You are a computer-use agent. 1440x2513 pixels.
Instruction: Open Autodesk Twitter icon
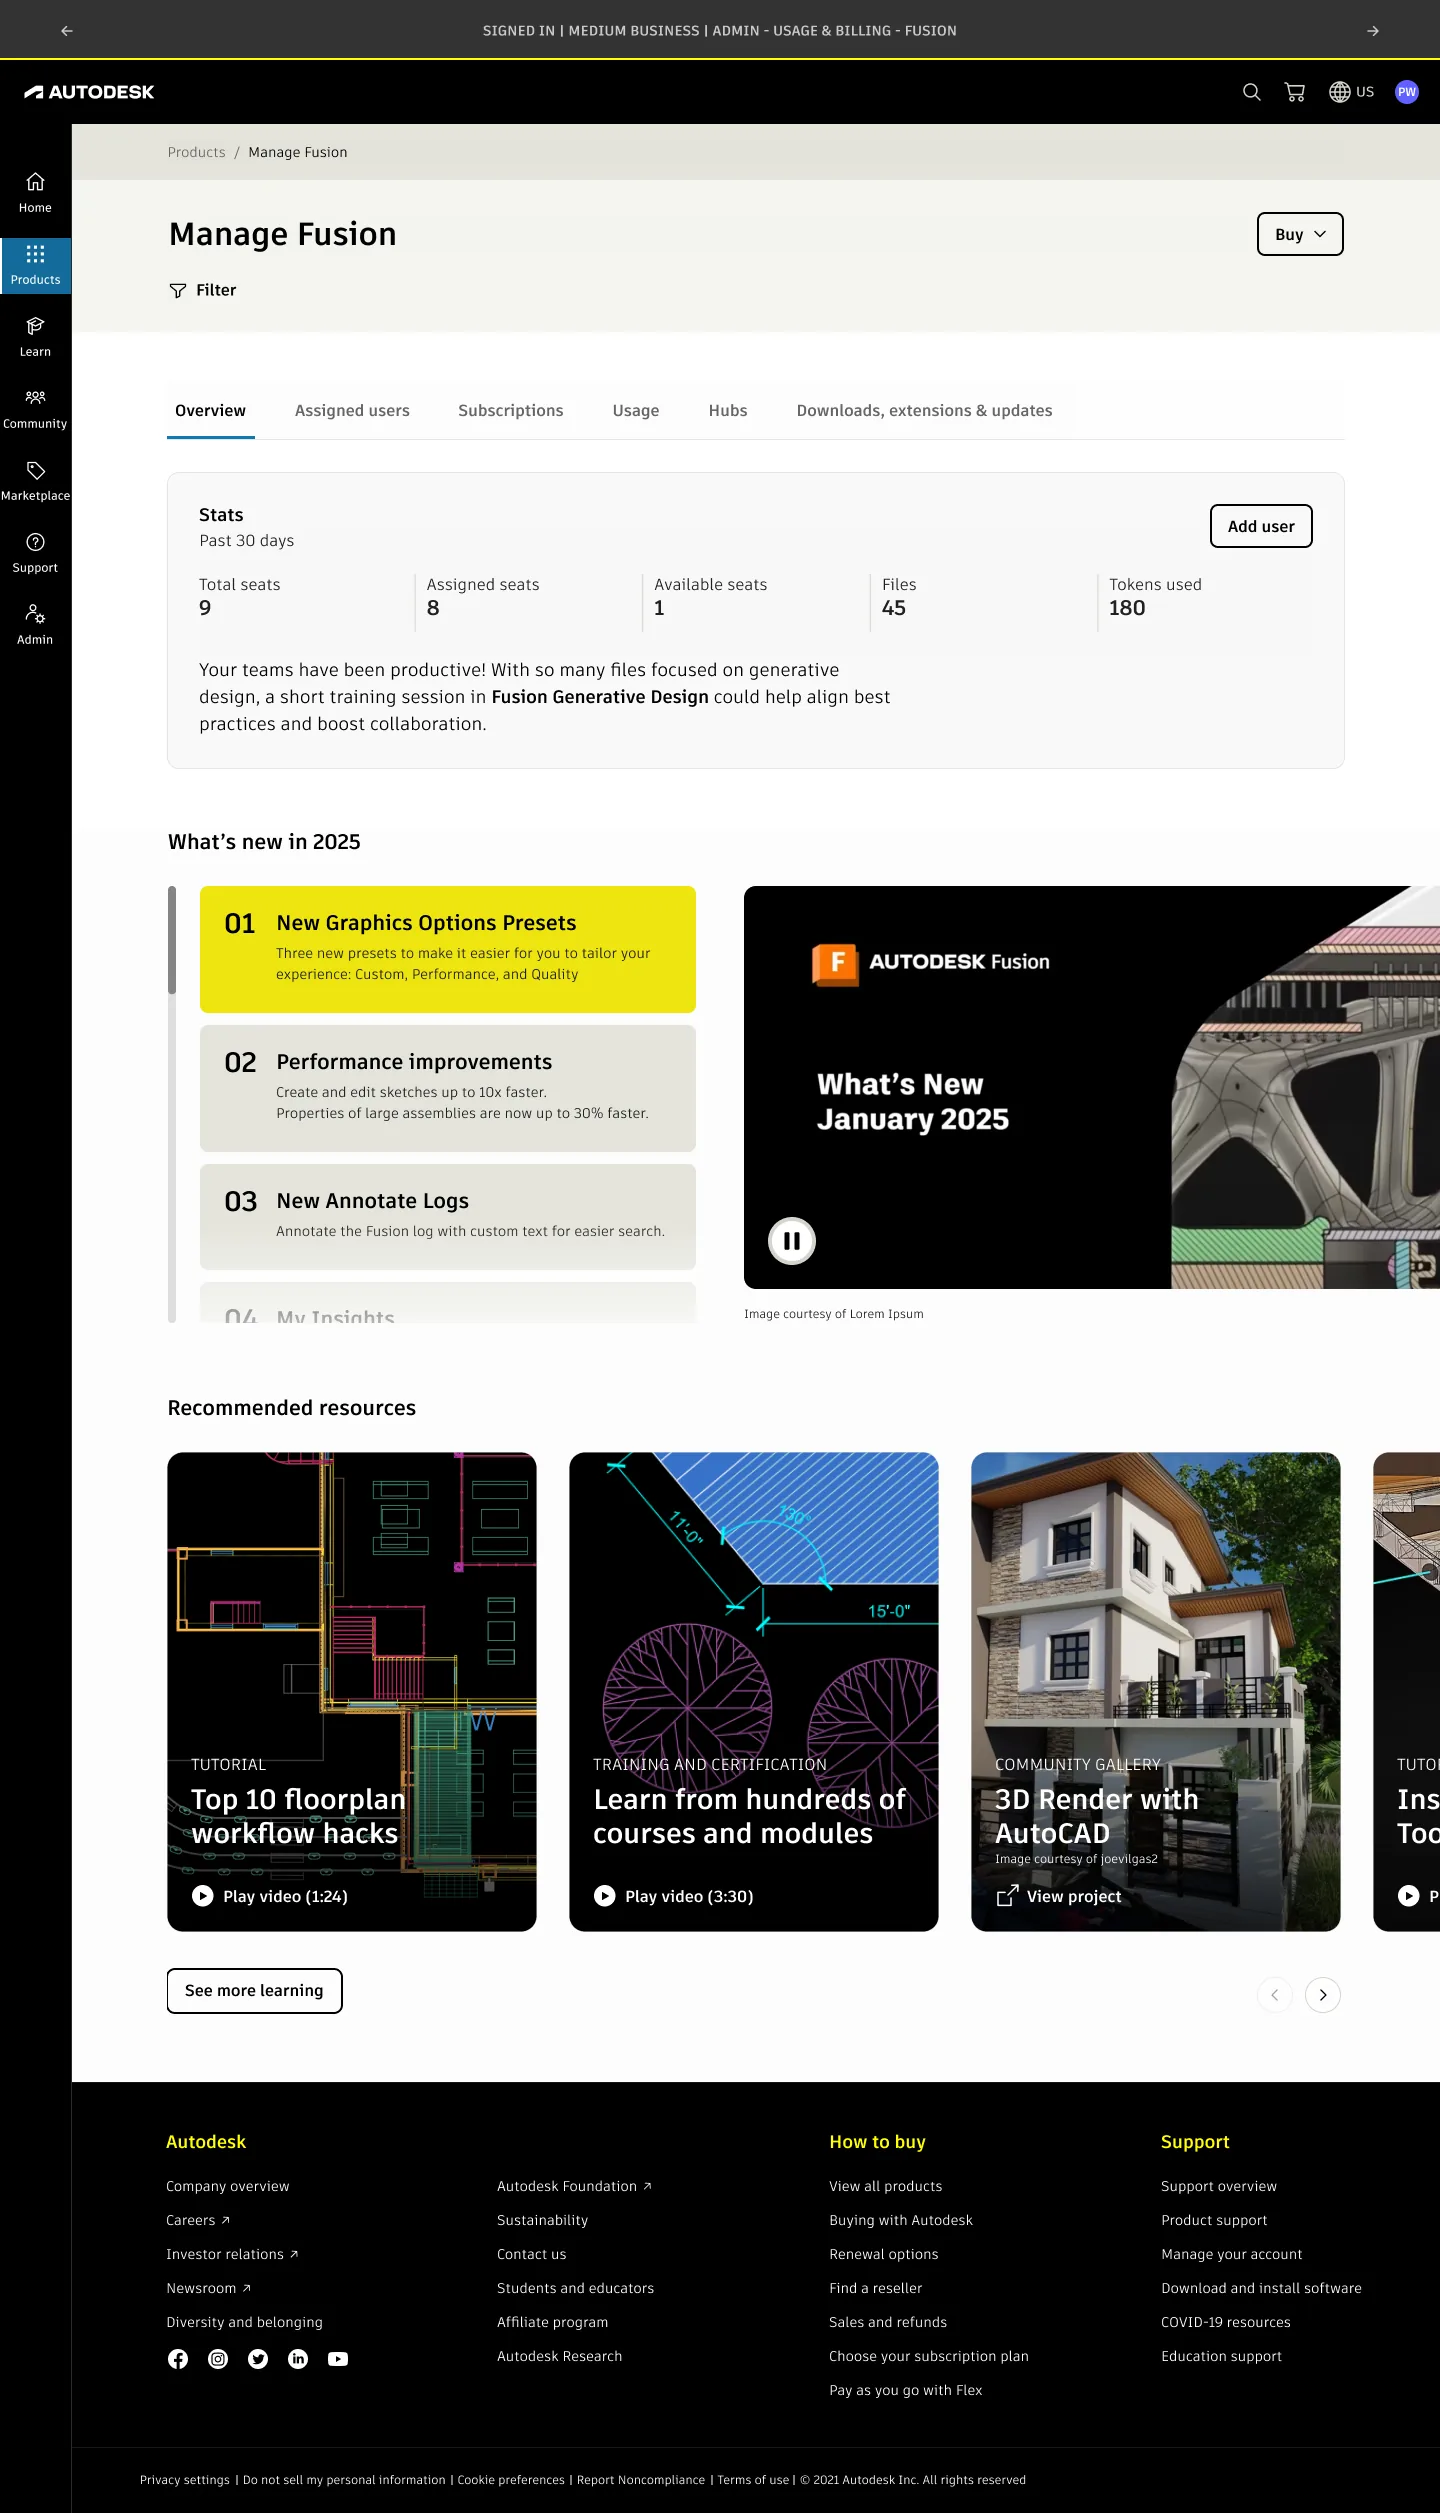(258, 2359)
